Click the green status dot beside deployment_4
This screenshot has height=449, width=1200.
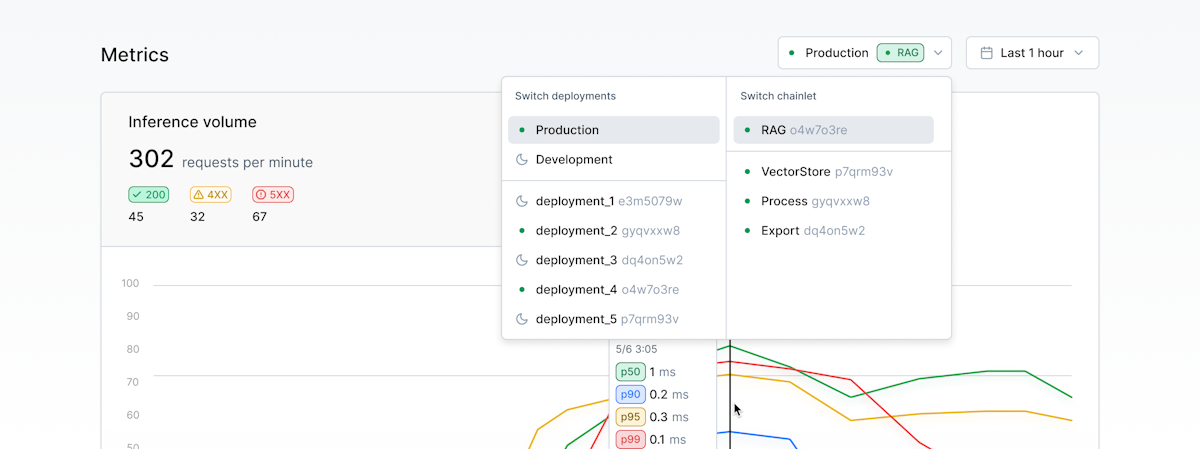click(521, 290)
